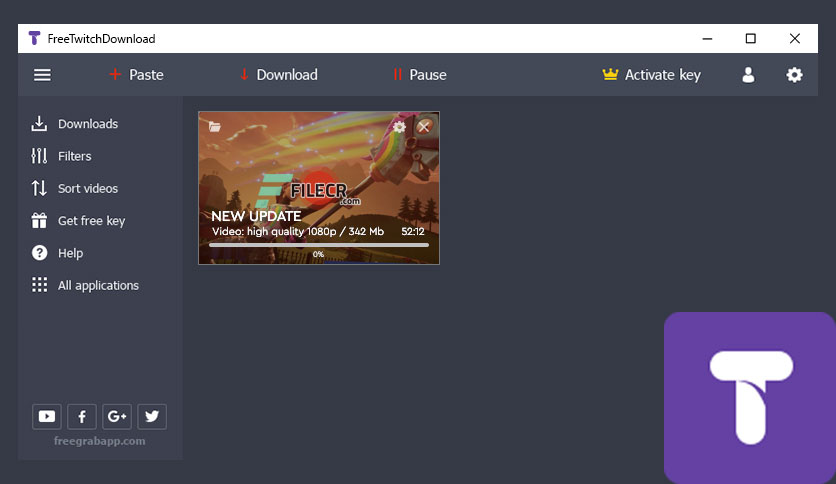Open the hamburger menu
Image resolution: width=836 pixels, height=484 pixels.
click(x=43, y=75)
